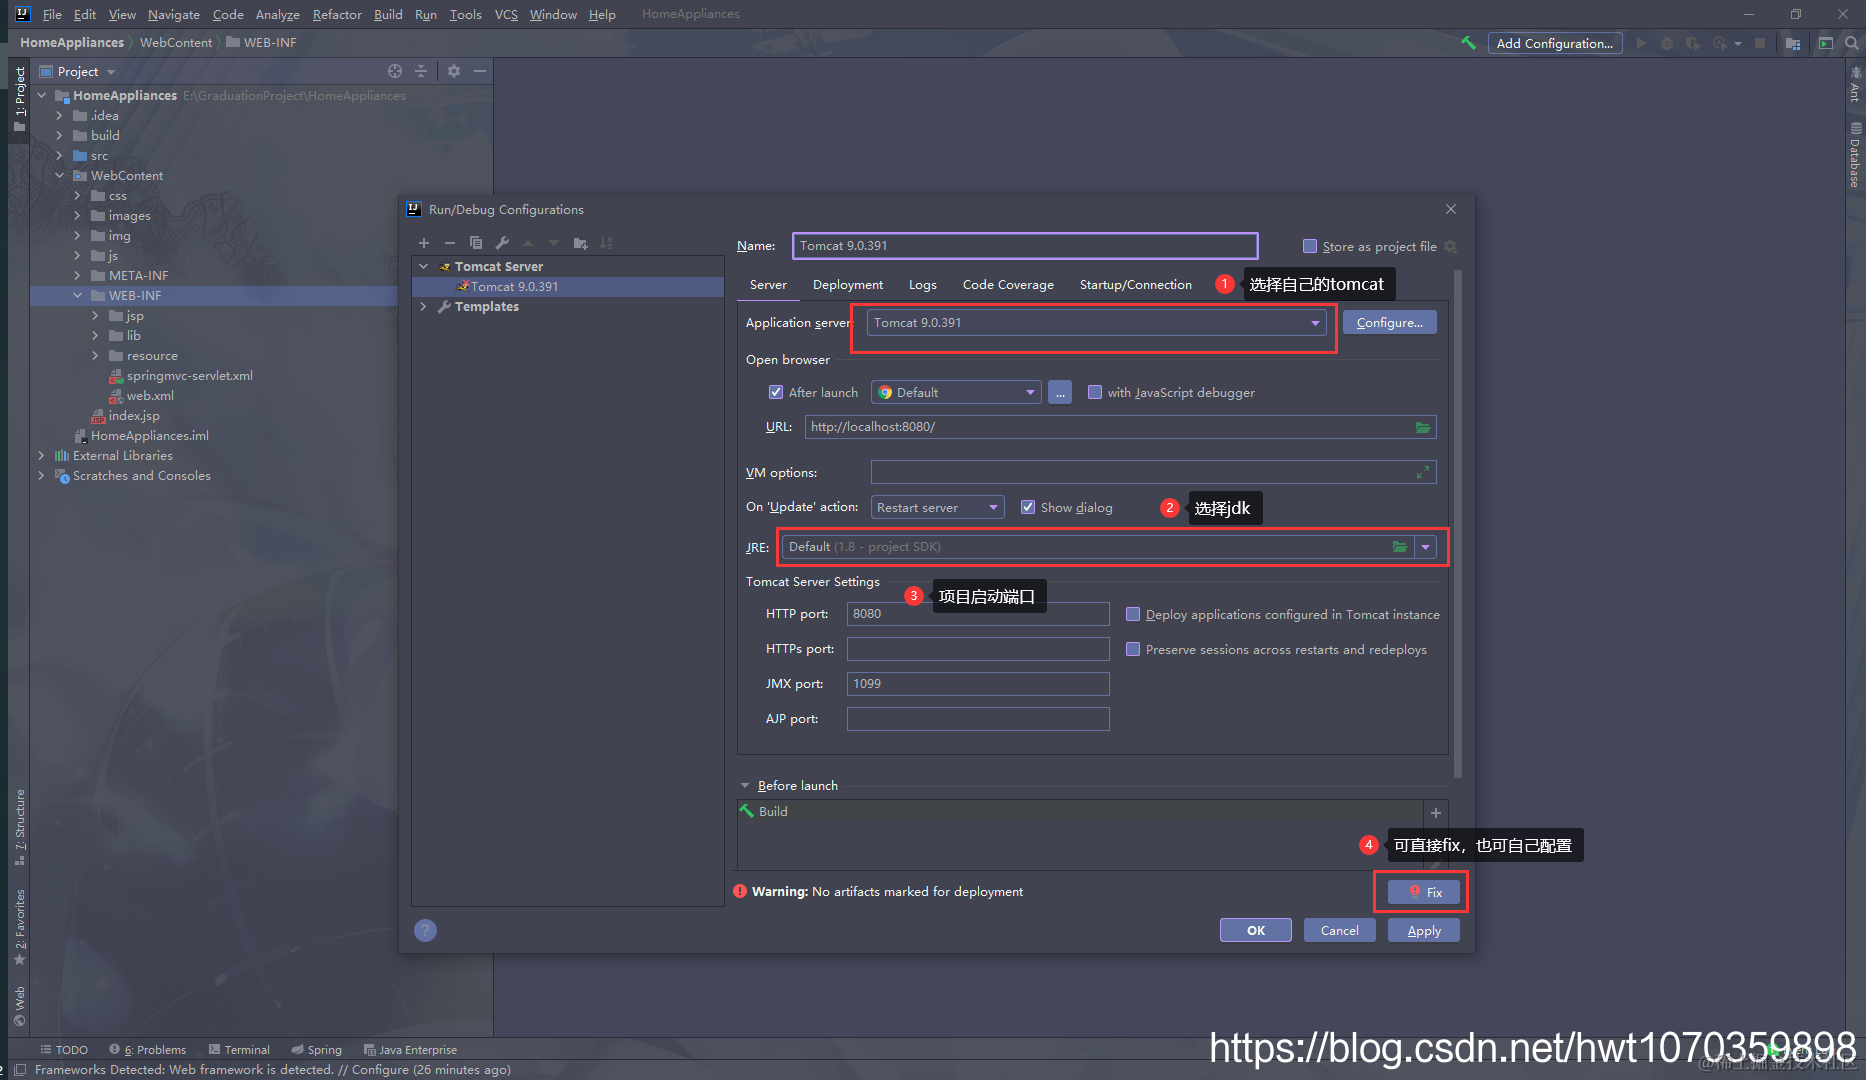
Task: Enable Preserve sessions across restarts and redeploys
Action: point(1133,650)
